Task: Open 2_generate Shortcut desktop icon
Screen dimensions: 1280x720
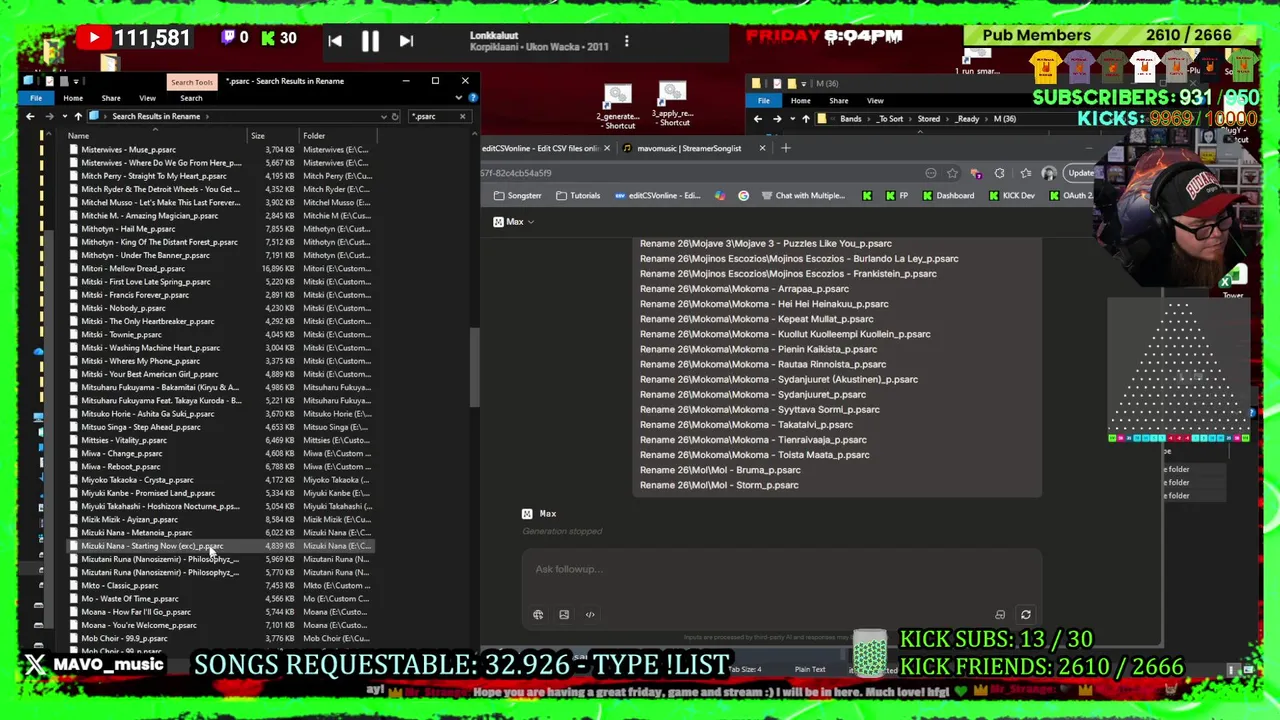Action: (x=618, y=107)
